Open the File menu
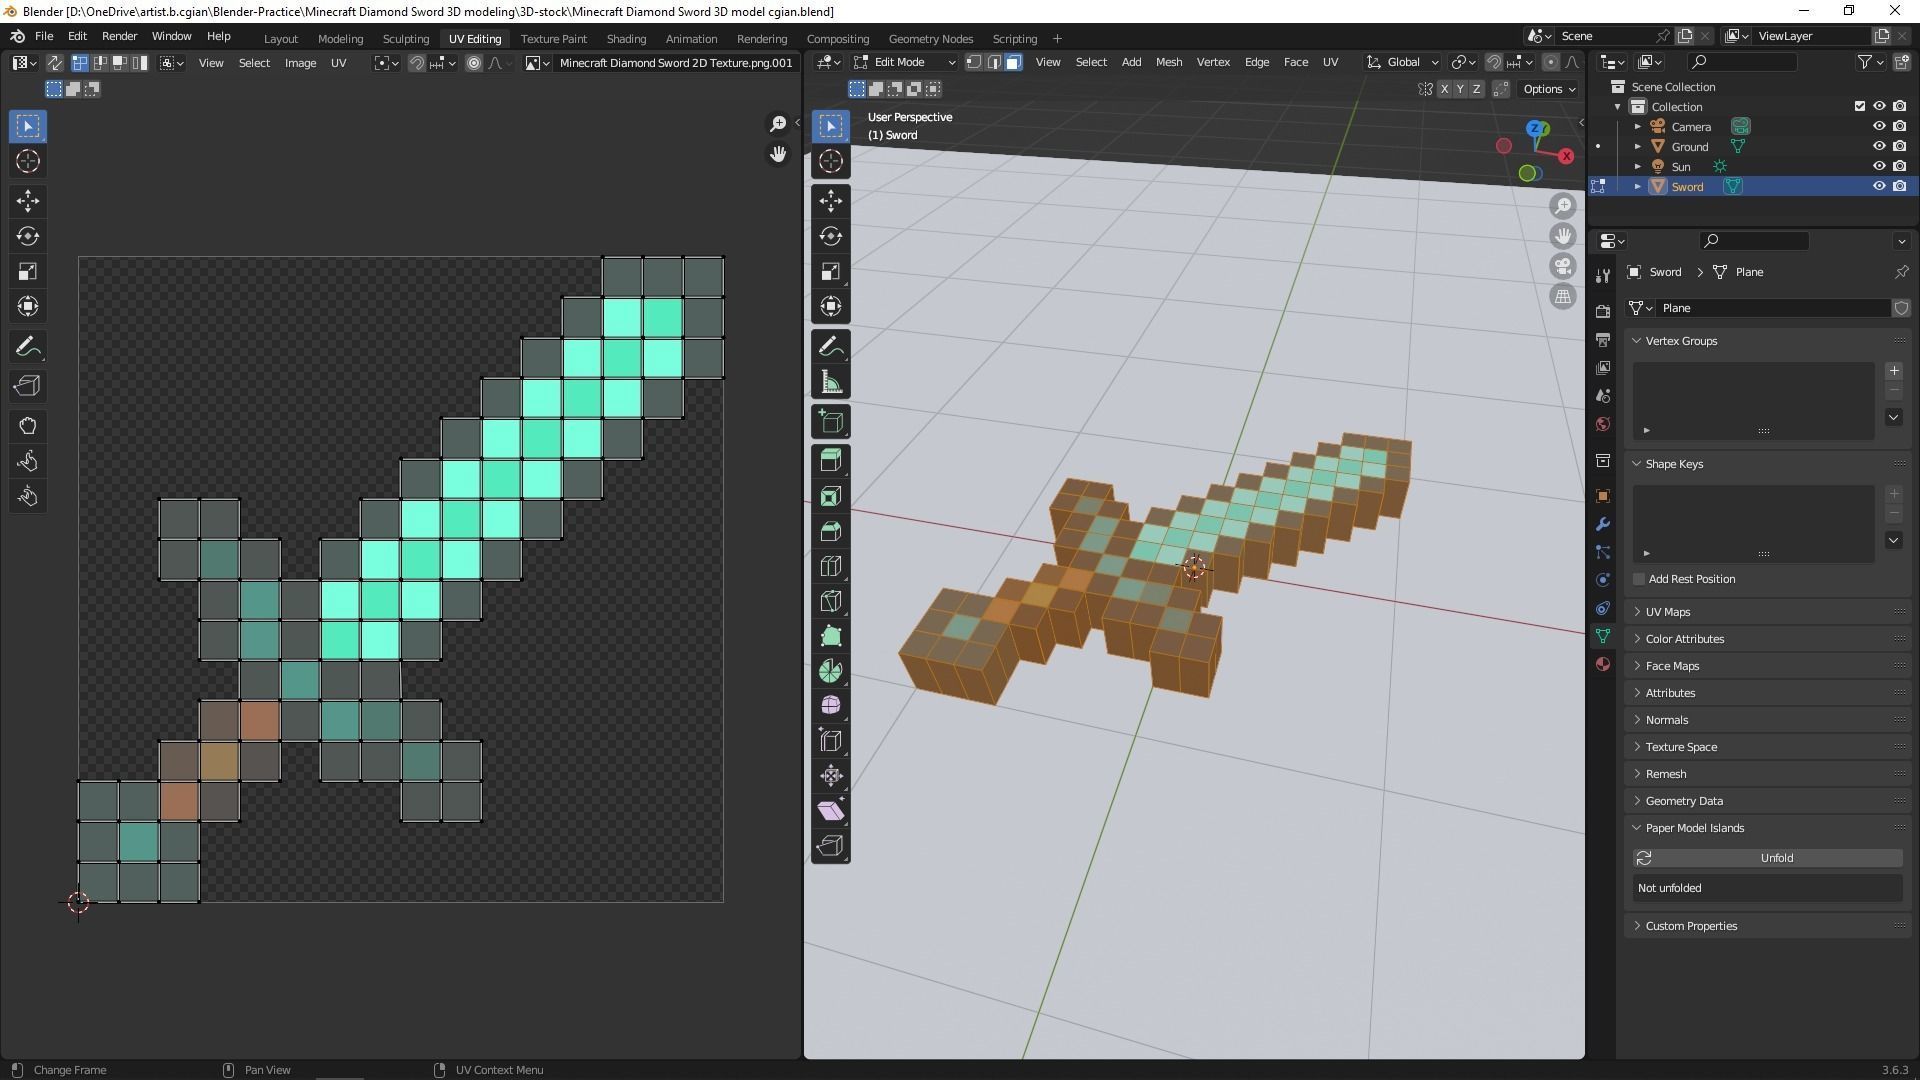 (x=44, y=36)
